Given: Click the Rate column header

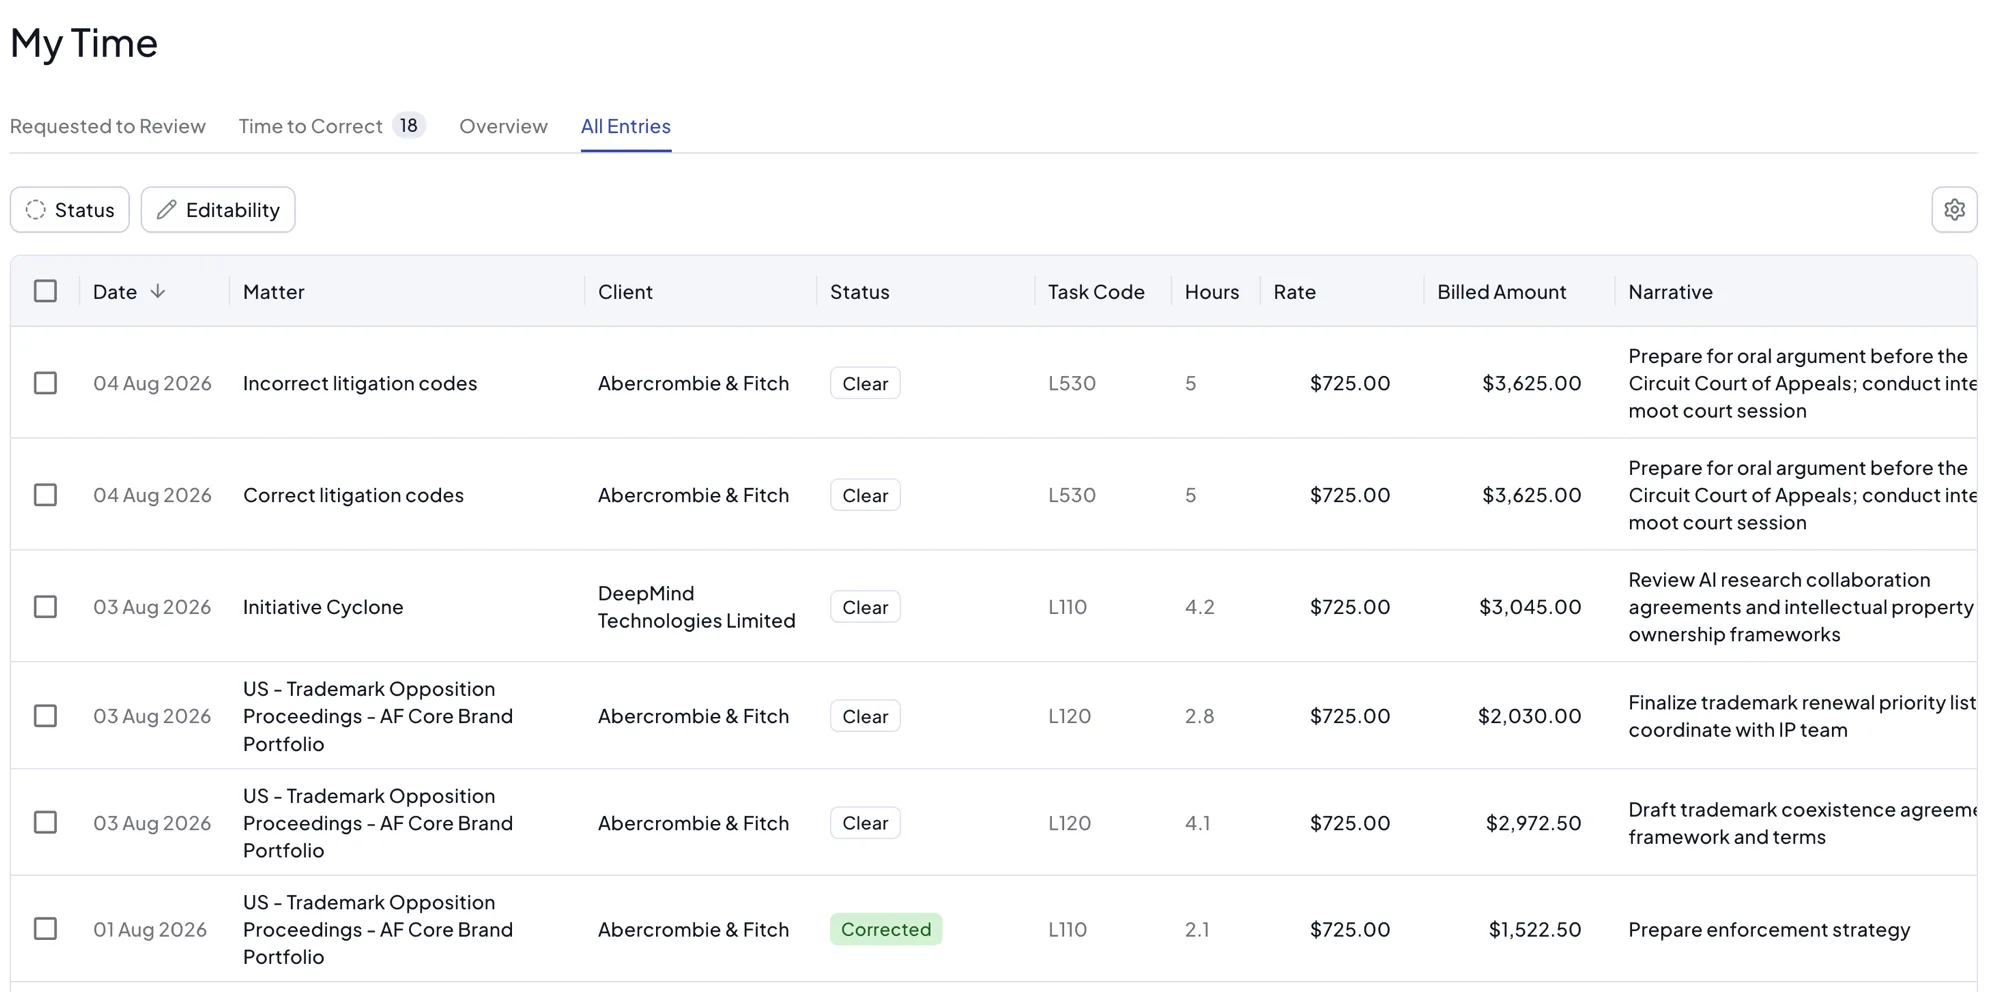Looking at the screenshot, I should [1295, 292].
